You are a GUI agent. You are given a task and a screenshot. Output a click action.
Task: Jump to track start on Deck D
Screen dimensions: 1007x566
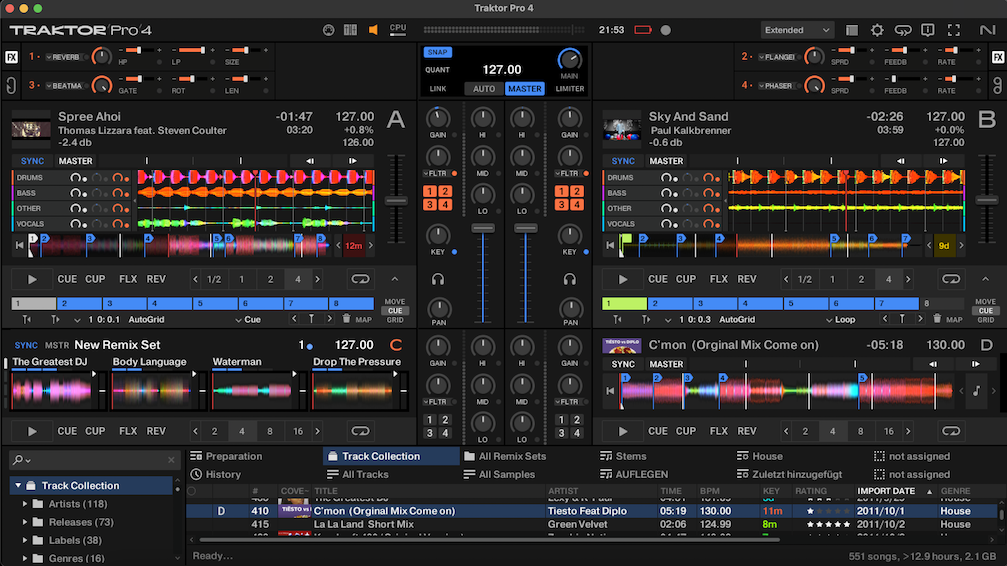[610, 391]
